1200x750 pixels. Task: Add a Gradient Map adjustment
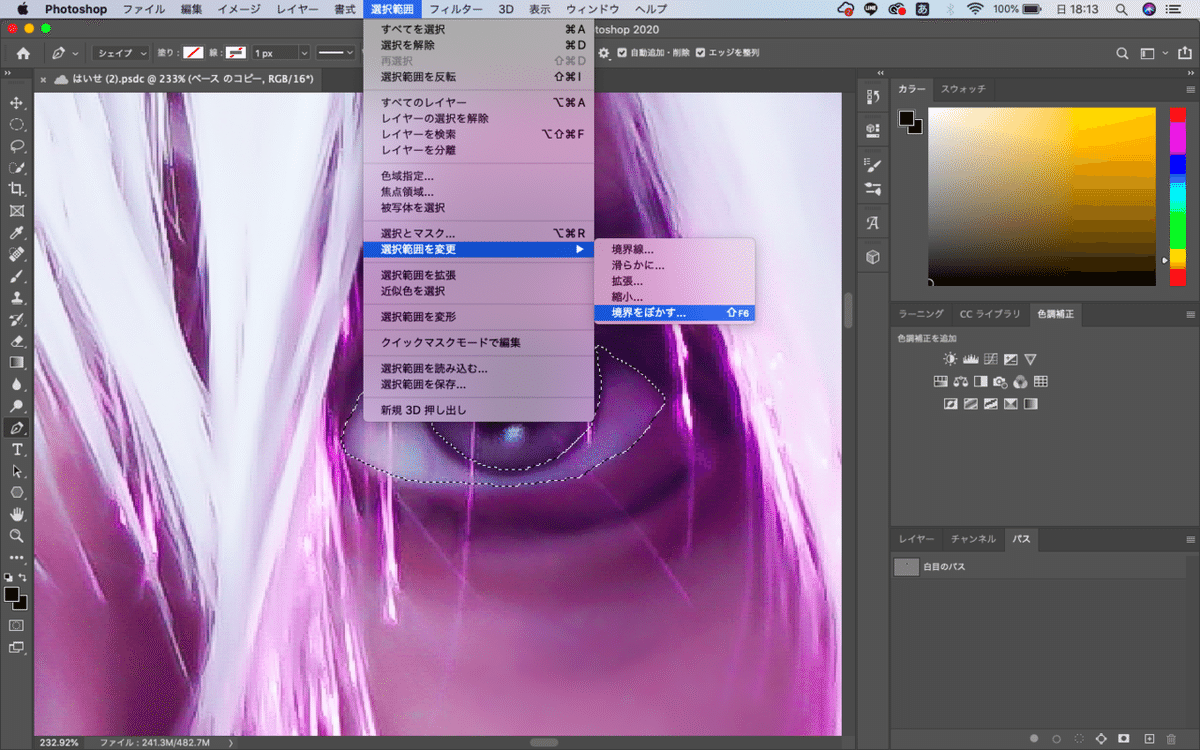(x=1030, y=404)
